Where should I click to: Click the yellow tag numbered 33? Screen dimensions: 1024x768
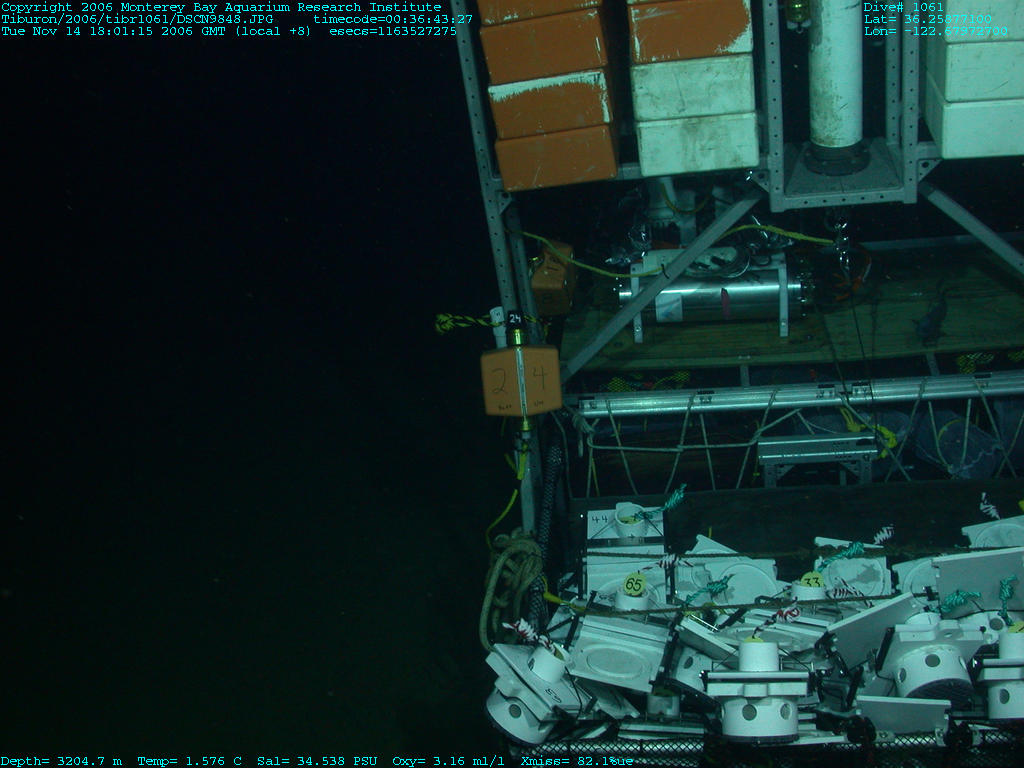click(x=812, y=580)
